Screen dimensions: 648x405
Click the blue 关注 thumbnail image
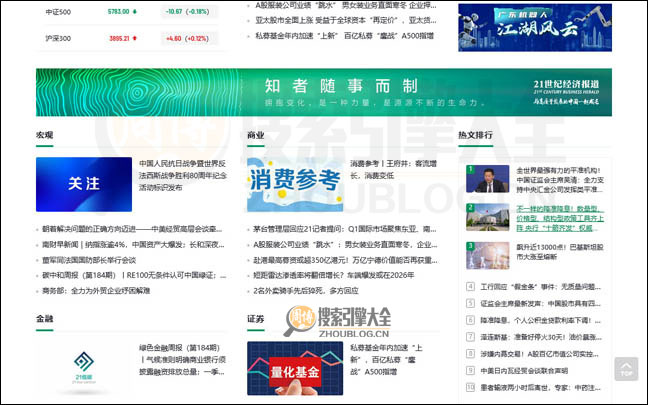click(84, 184)
